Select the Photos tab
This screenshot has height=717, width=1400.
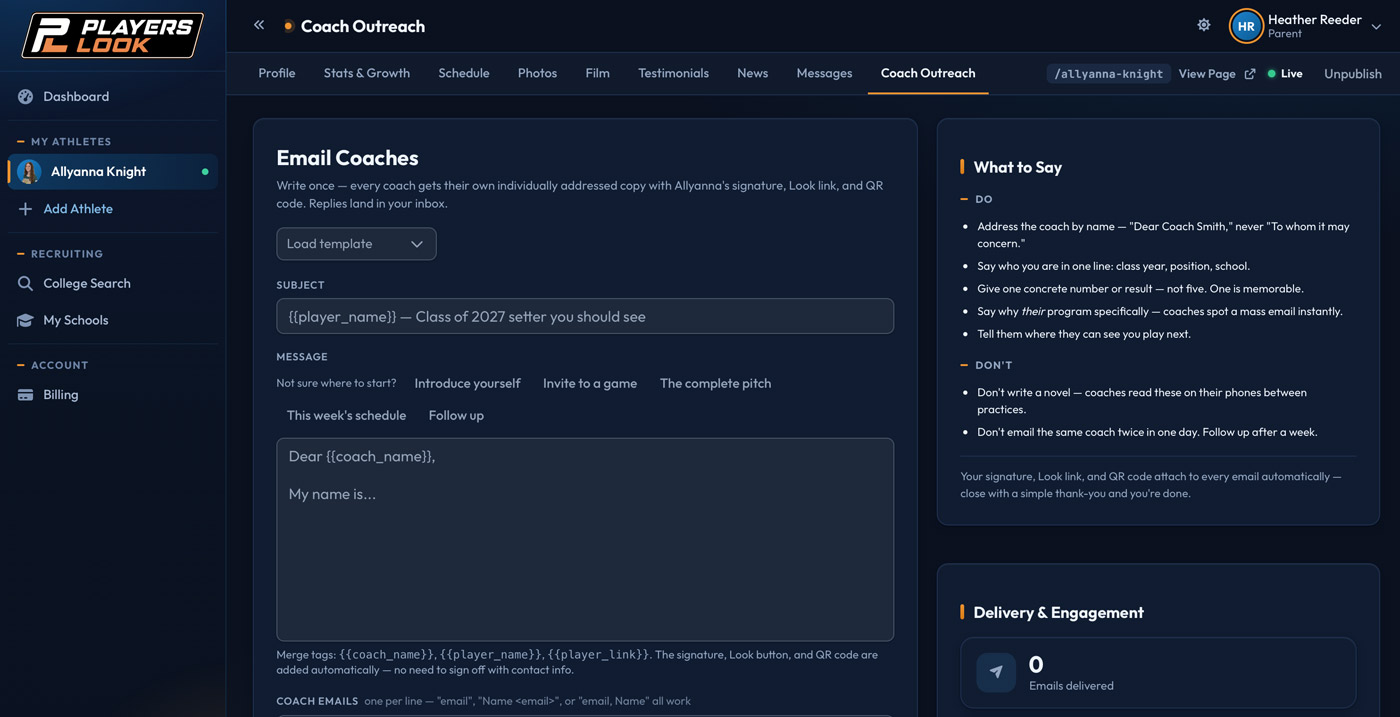pyautogui.click(x=537, y=73)
